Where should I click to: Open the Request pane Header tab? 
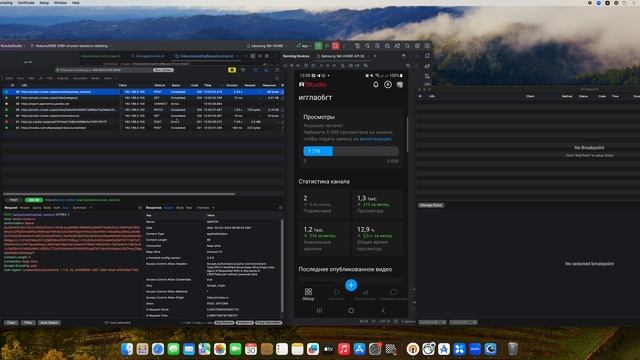[x=25, y=208]
